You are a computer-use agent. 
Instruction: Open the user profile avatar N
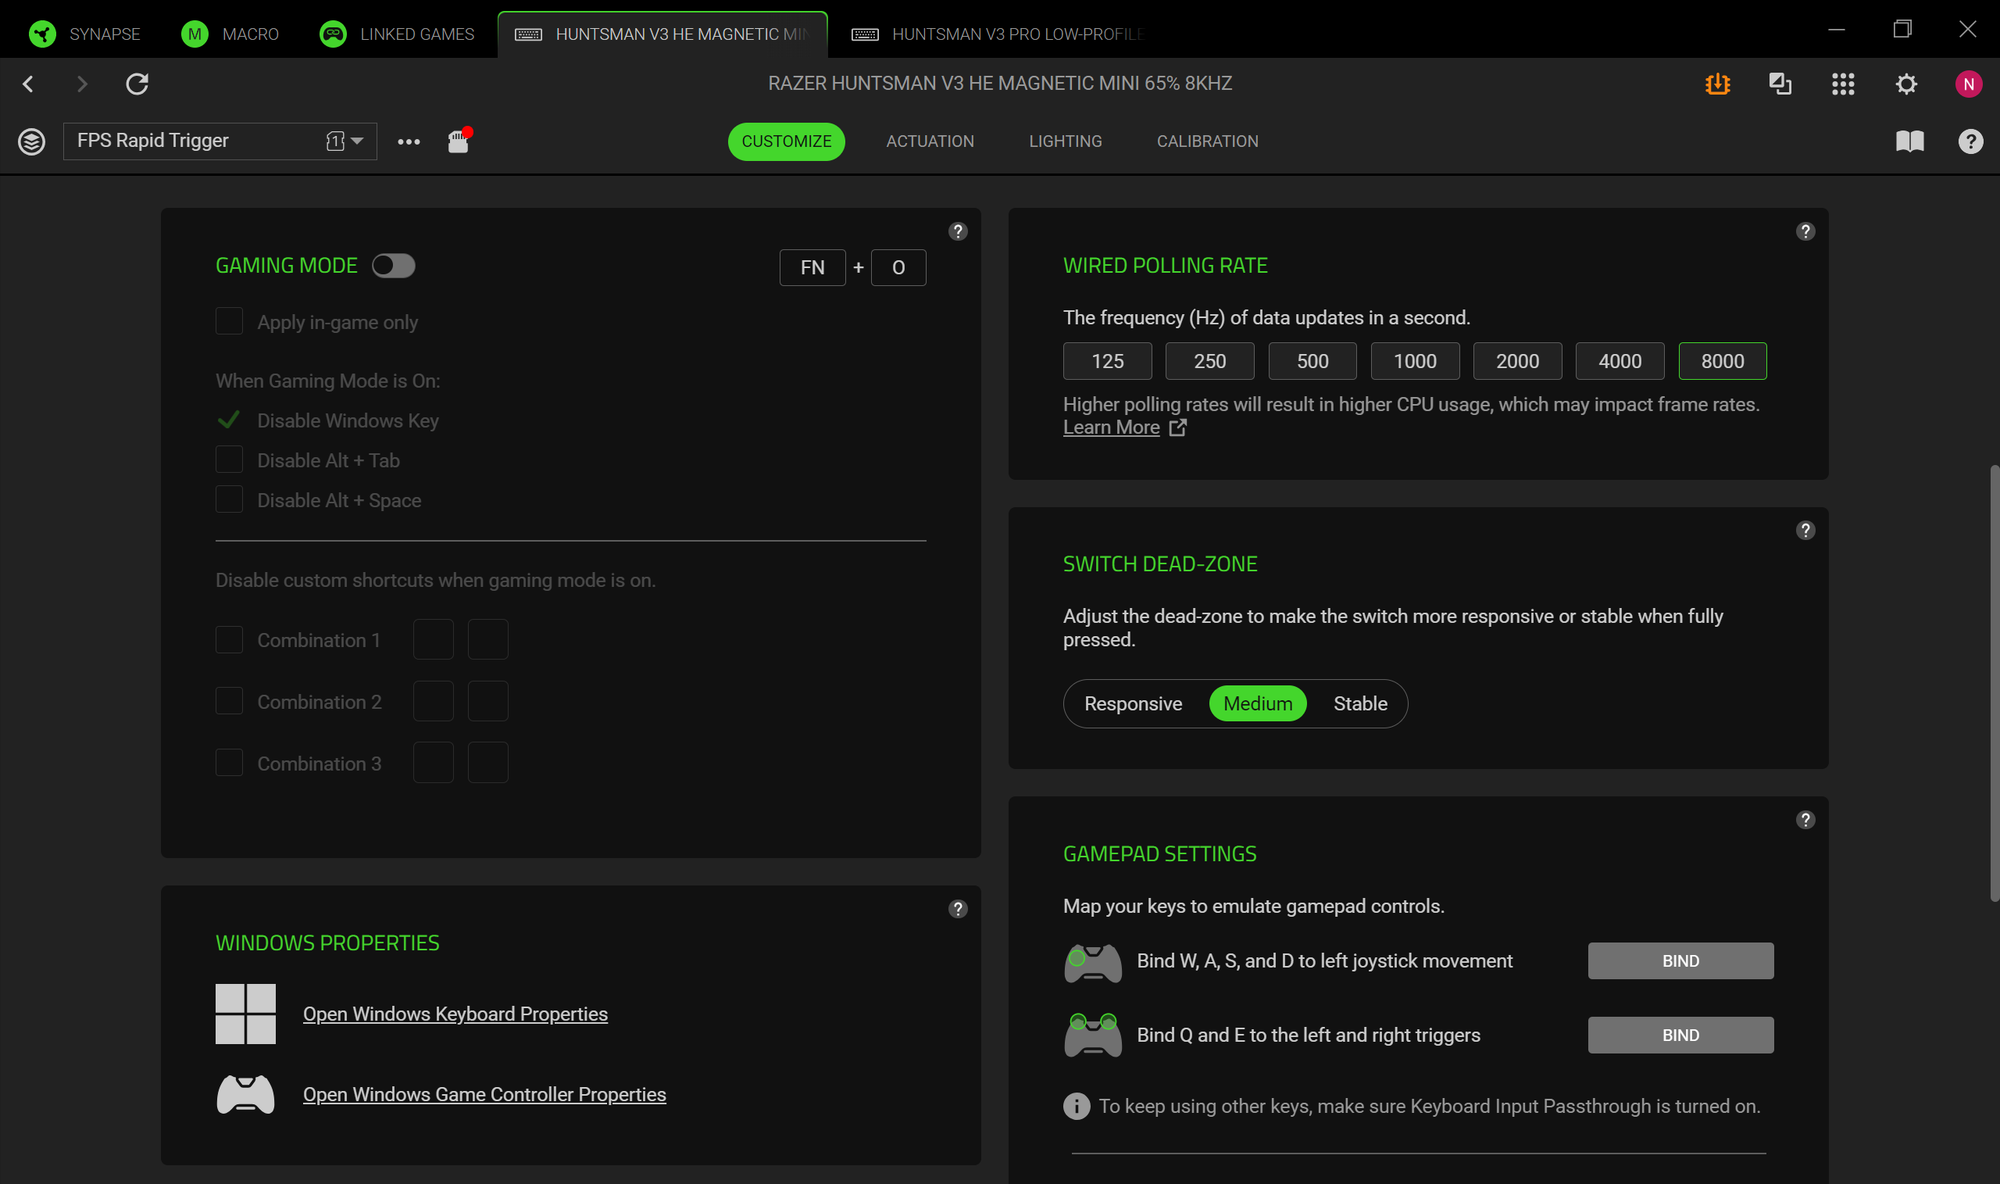tap(1968, 84)
